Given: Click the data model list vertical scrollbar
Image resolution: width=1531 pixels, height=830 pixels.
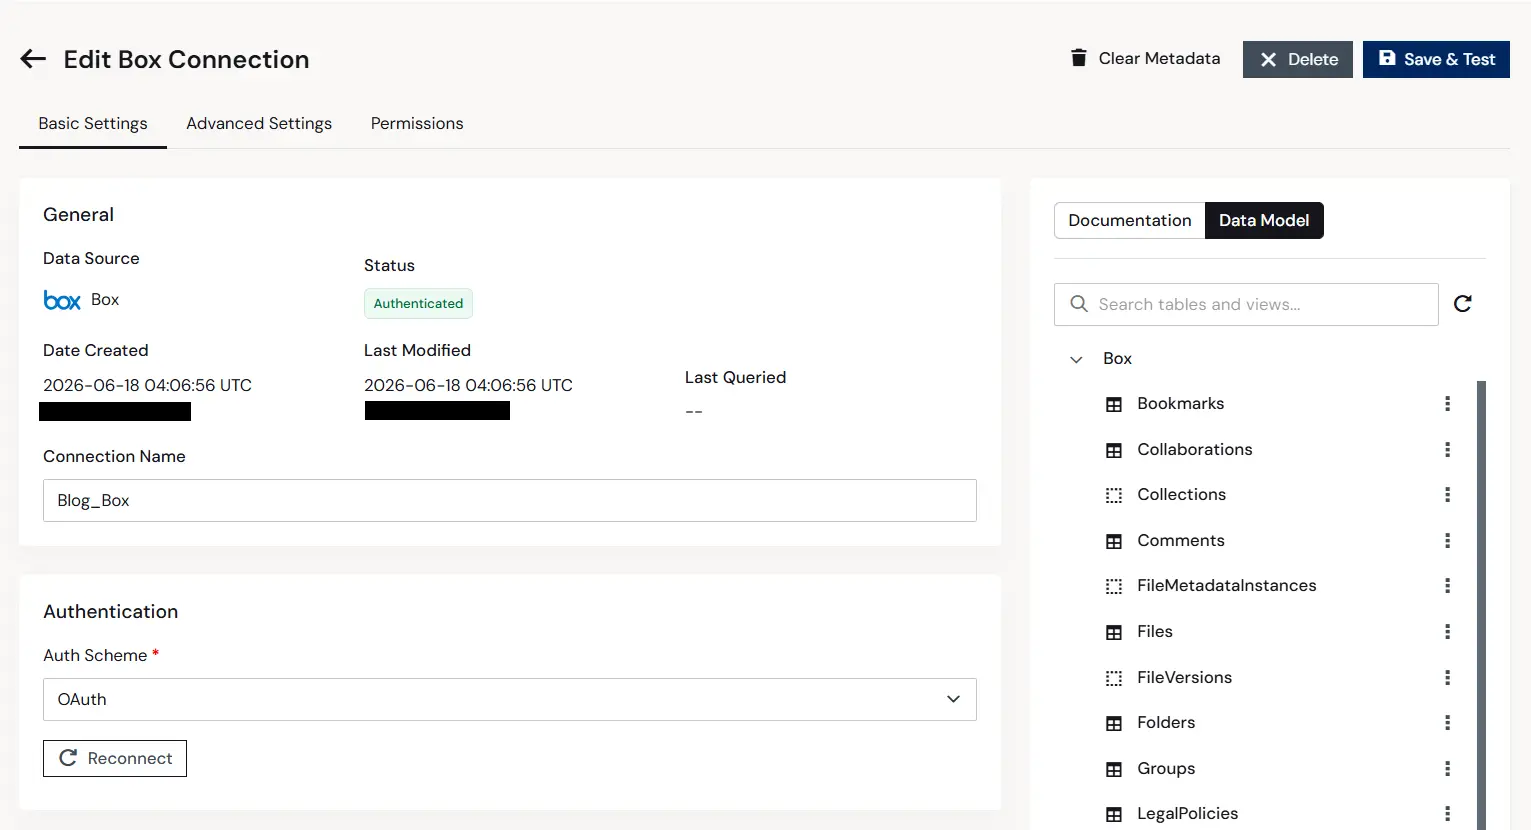Looking at the screenshot, I should click(x=1481, y=605).
